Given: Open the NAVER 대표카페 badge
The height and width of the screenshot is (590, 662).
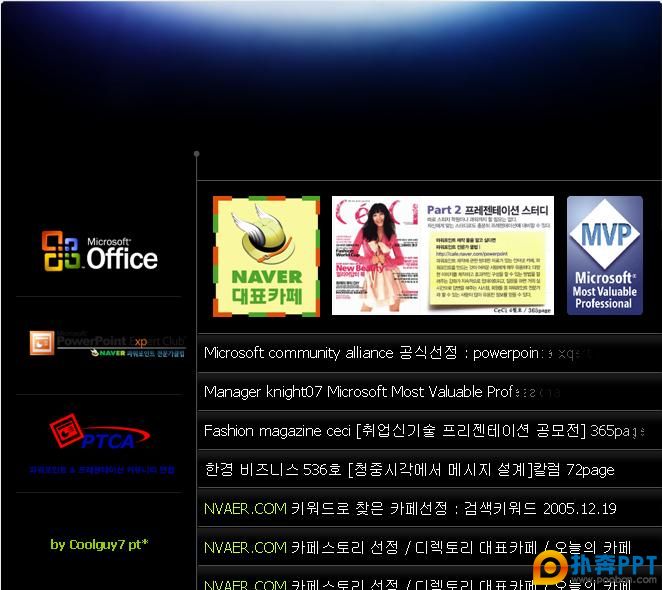Looking at the screenshot, I should click(x=266, y=256).
